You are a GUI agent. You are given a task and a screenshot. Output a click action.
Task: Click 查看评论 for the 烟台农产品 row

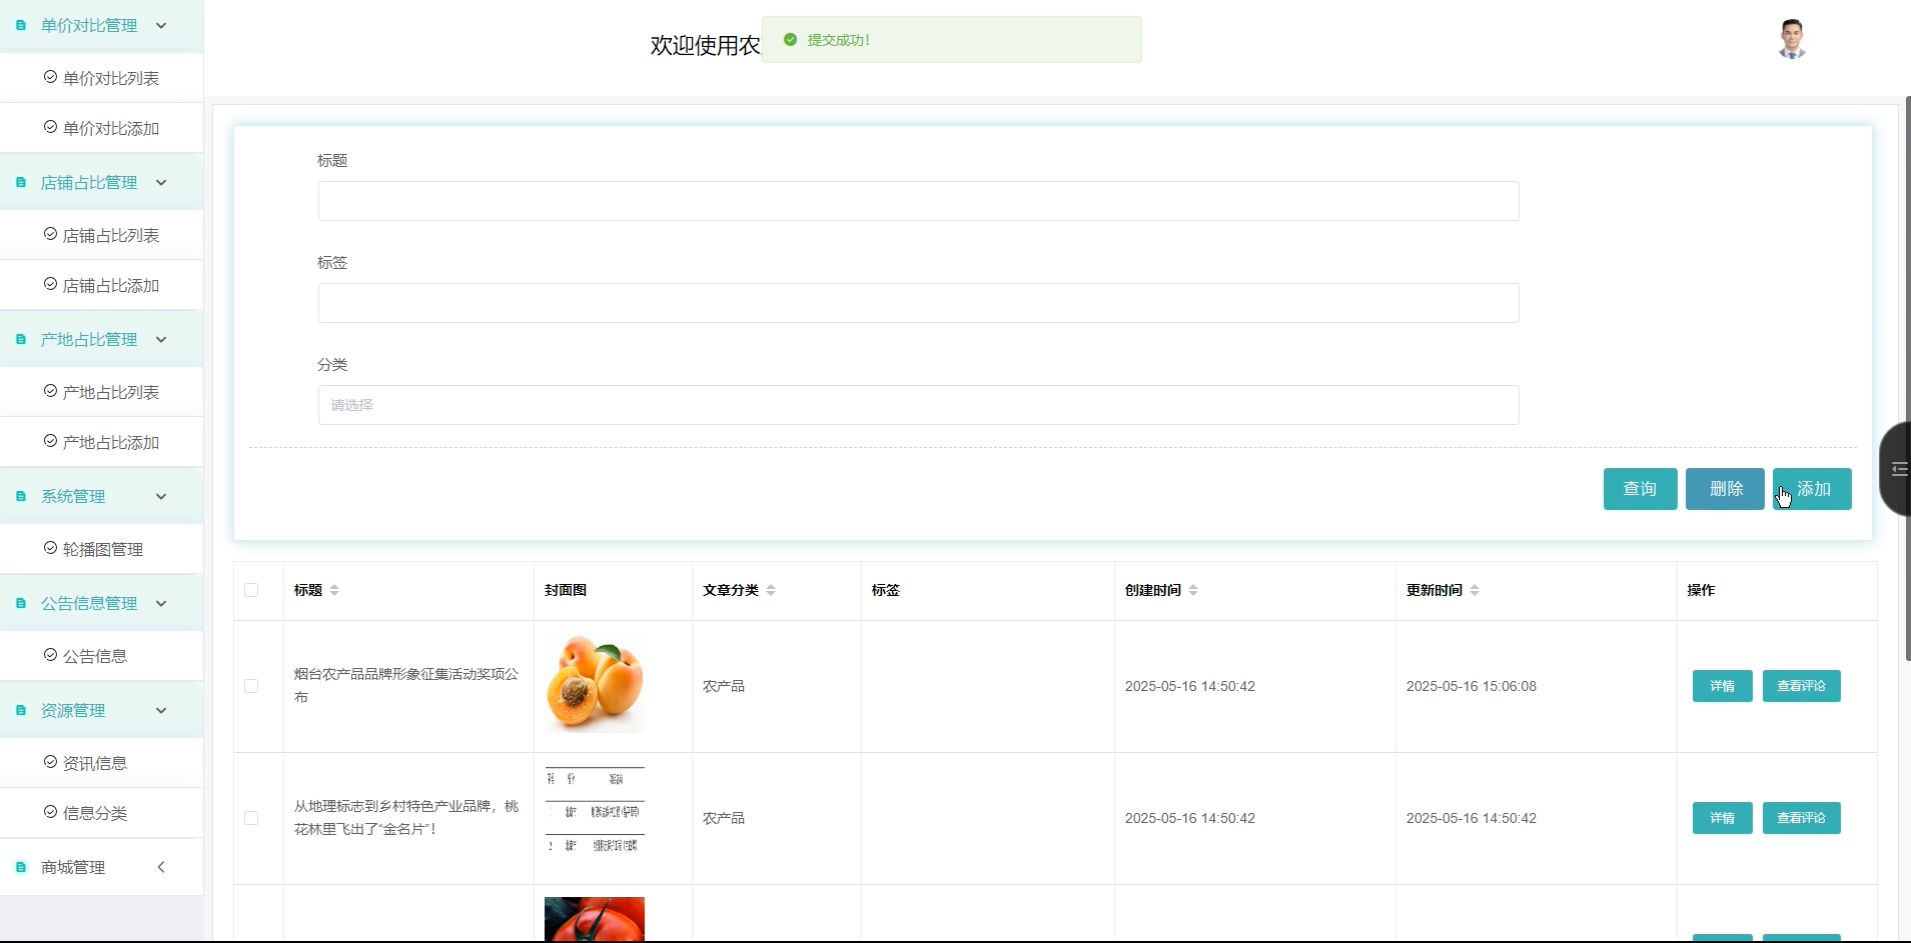[1801, 686]
